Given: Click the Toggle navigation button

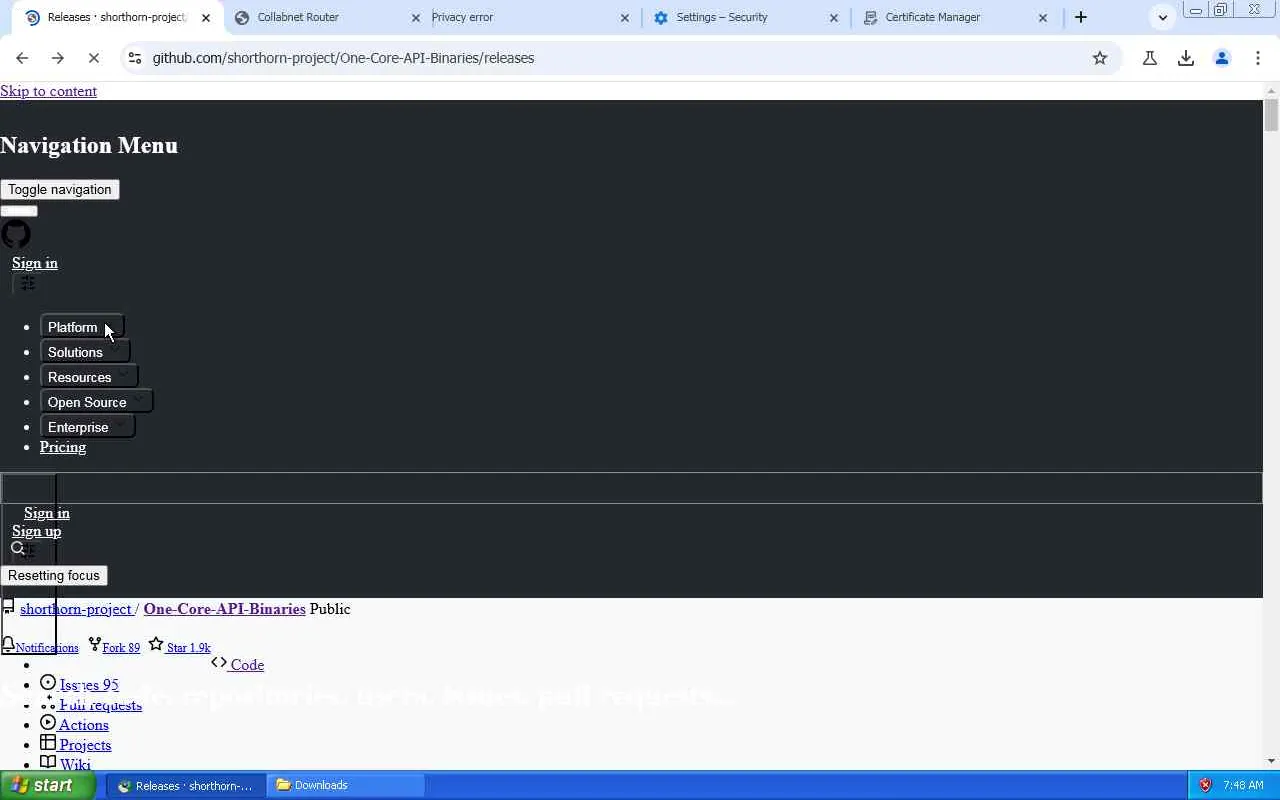Looking at the screenshot, I should tap(60, 189).
